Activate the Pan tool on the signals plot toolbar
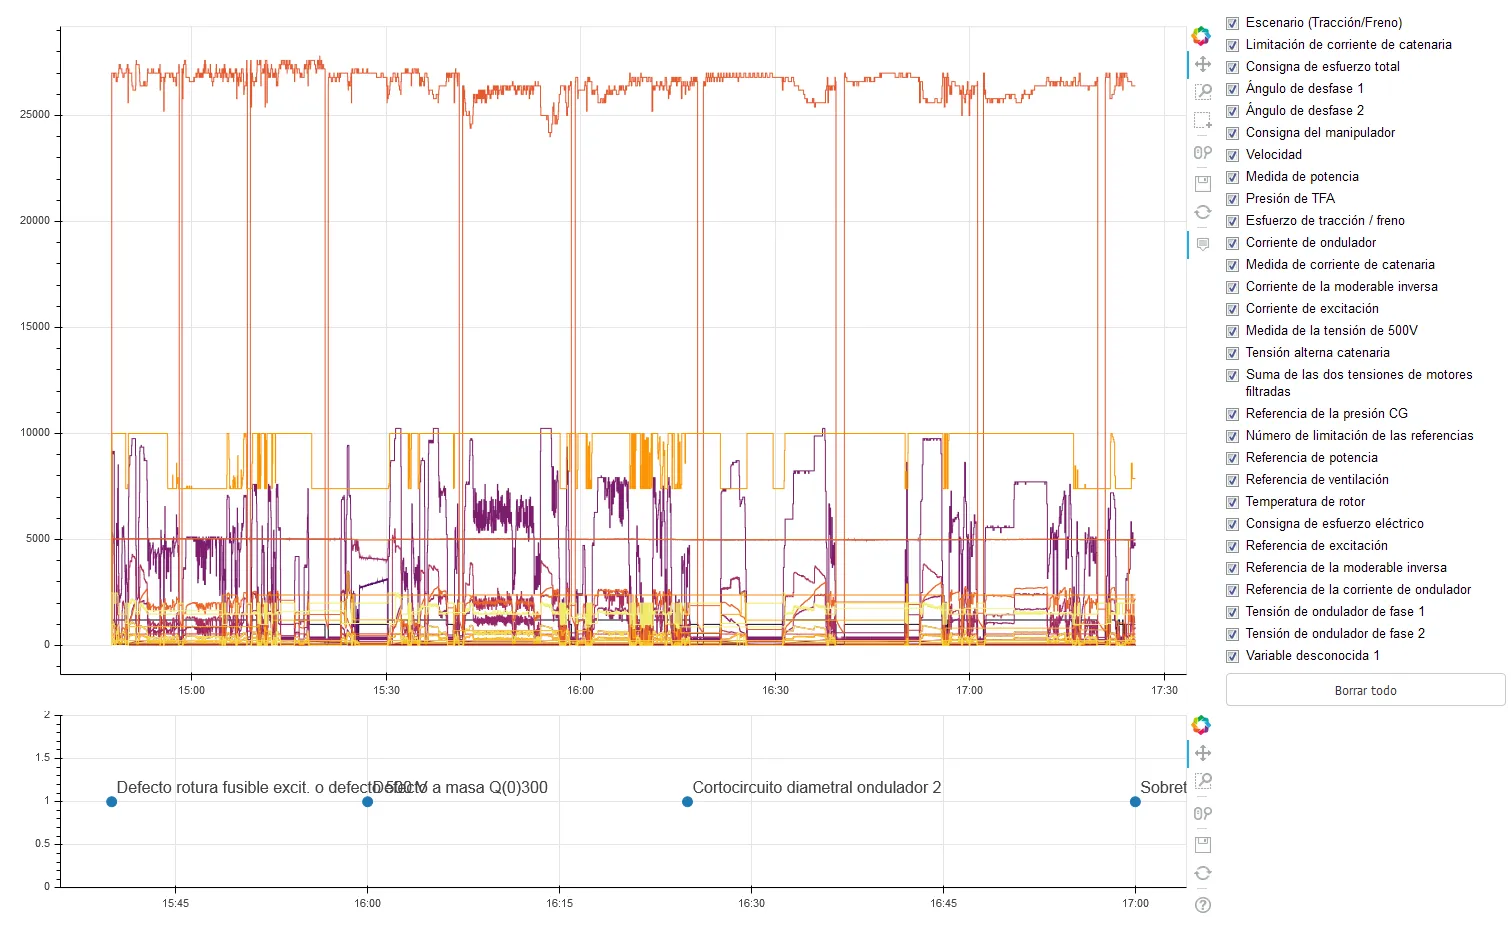 pos(1203,64)
